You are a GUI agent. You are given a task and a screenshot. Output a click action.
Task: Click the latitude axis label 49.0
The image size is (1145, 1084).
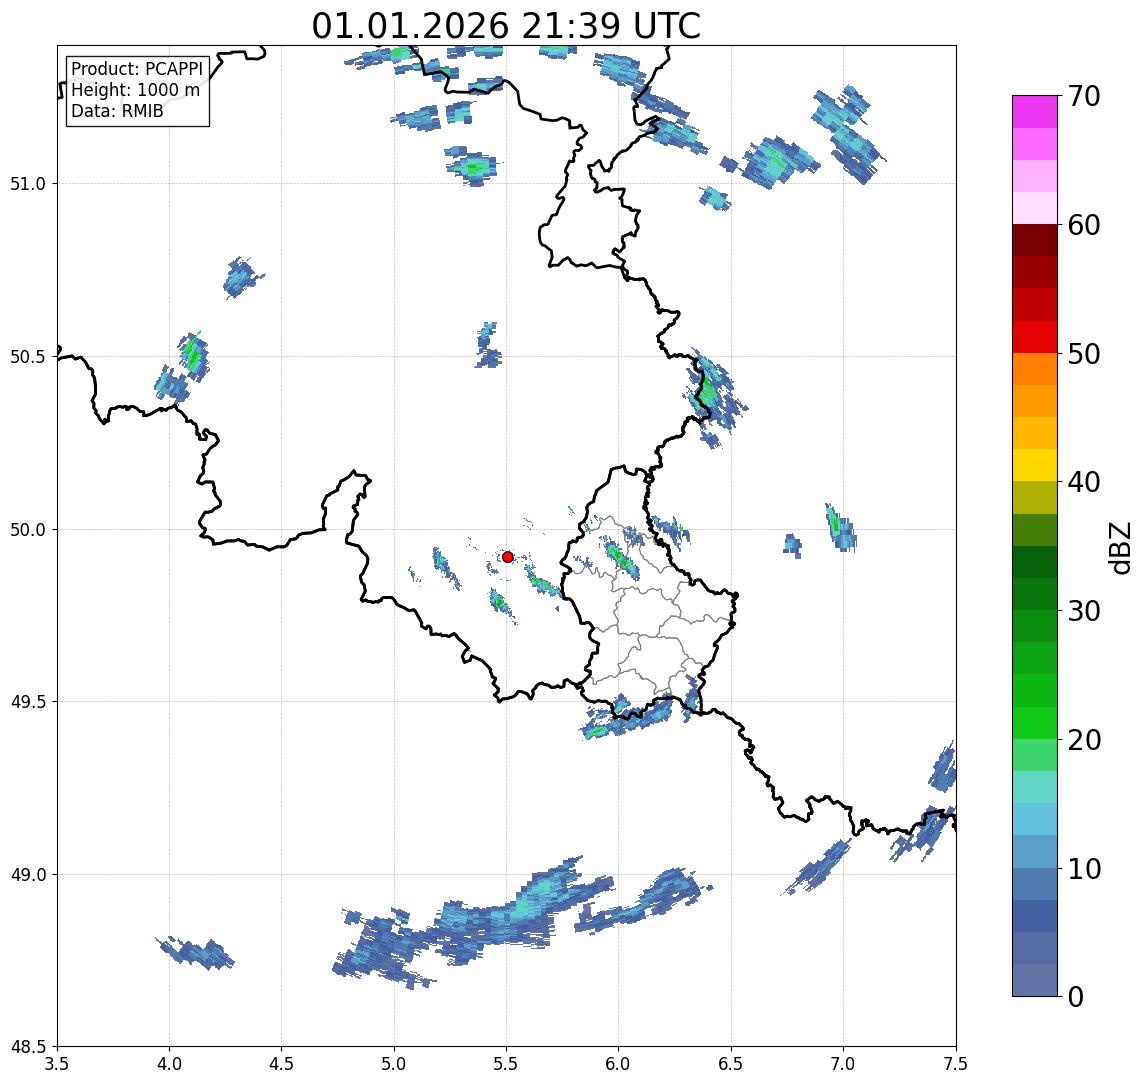(28, 874)
